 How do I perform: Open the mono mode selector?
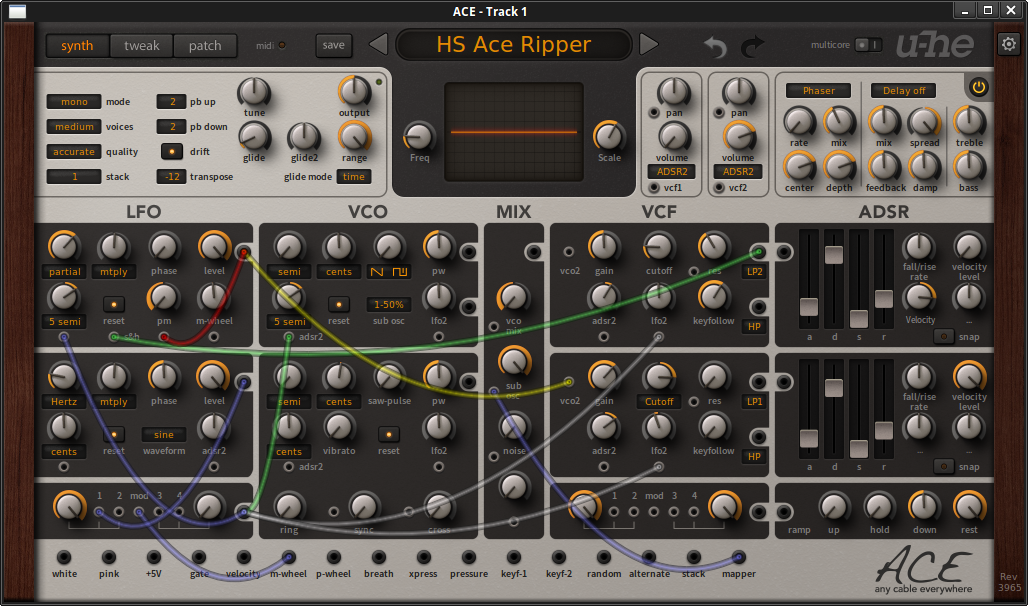point(73,102)
